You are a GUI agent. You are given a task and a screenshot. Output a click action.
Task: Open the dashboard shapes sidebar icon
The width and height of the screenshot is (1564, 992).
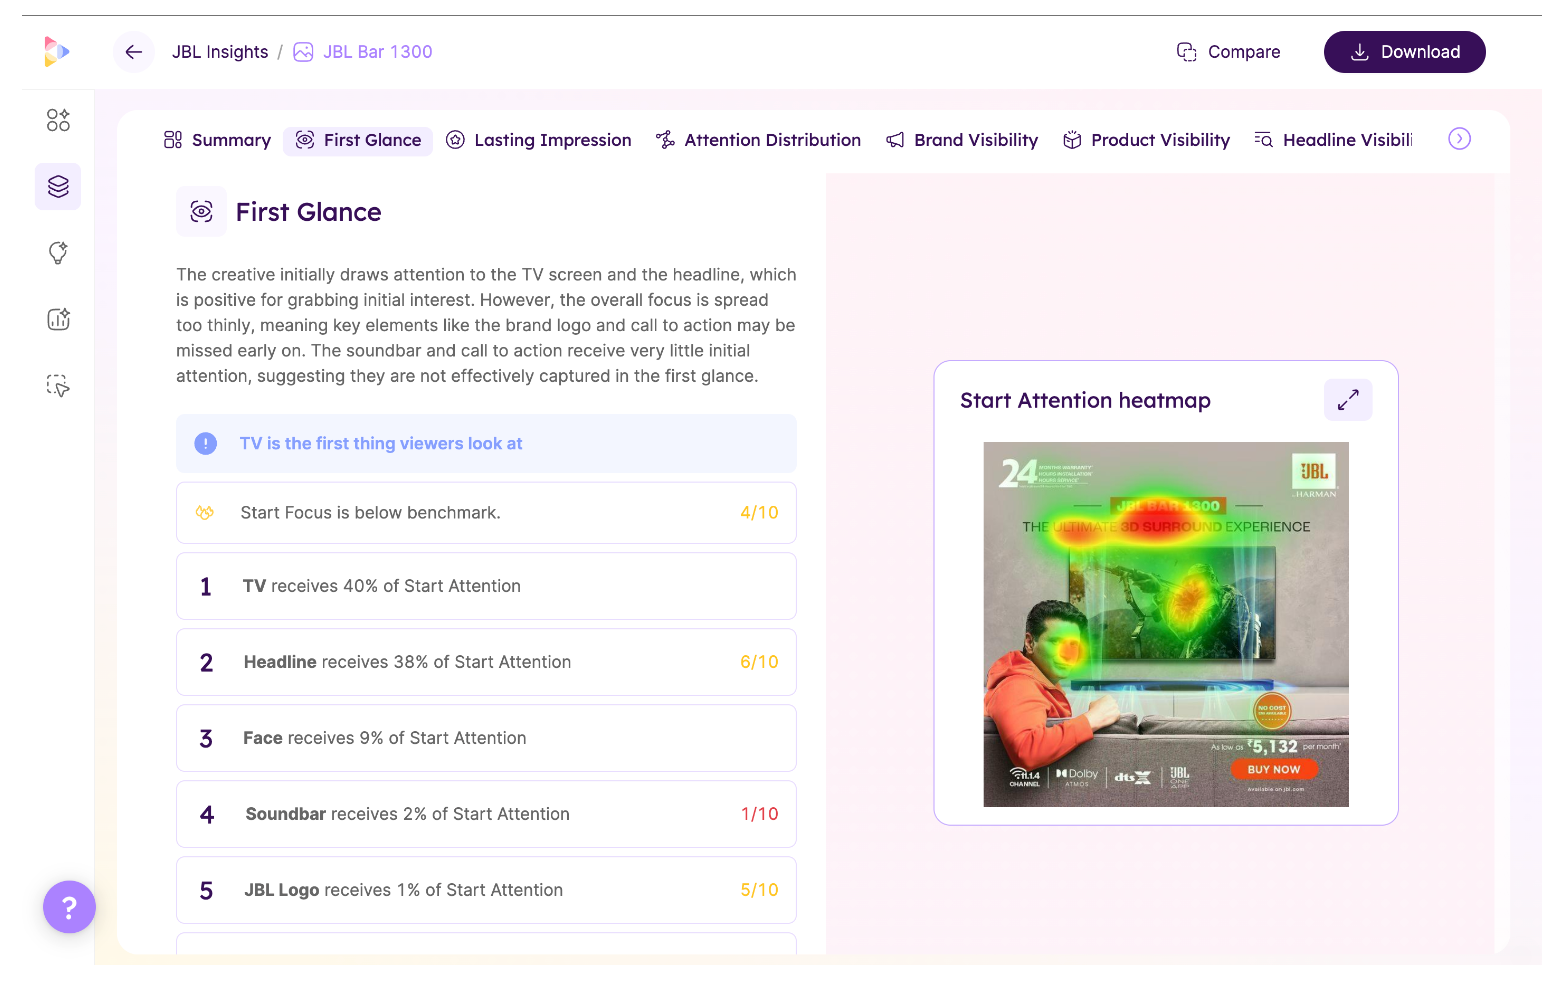pyautogui.click(x=58, y=120)
